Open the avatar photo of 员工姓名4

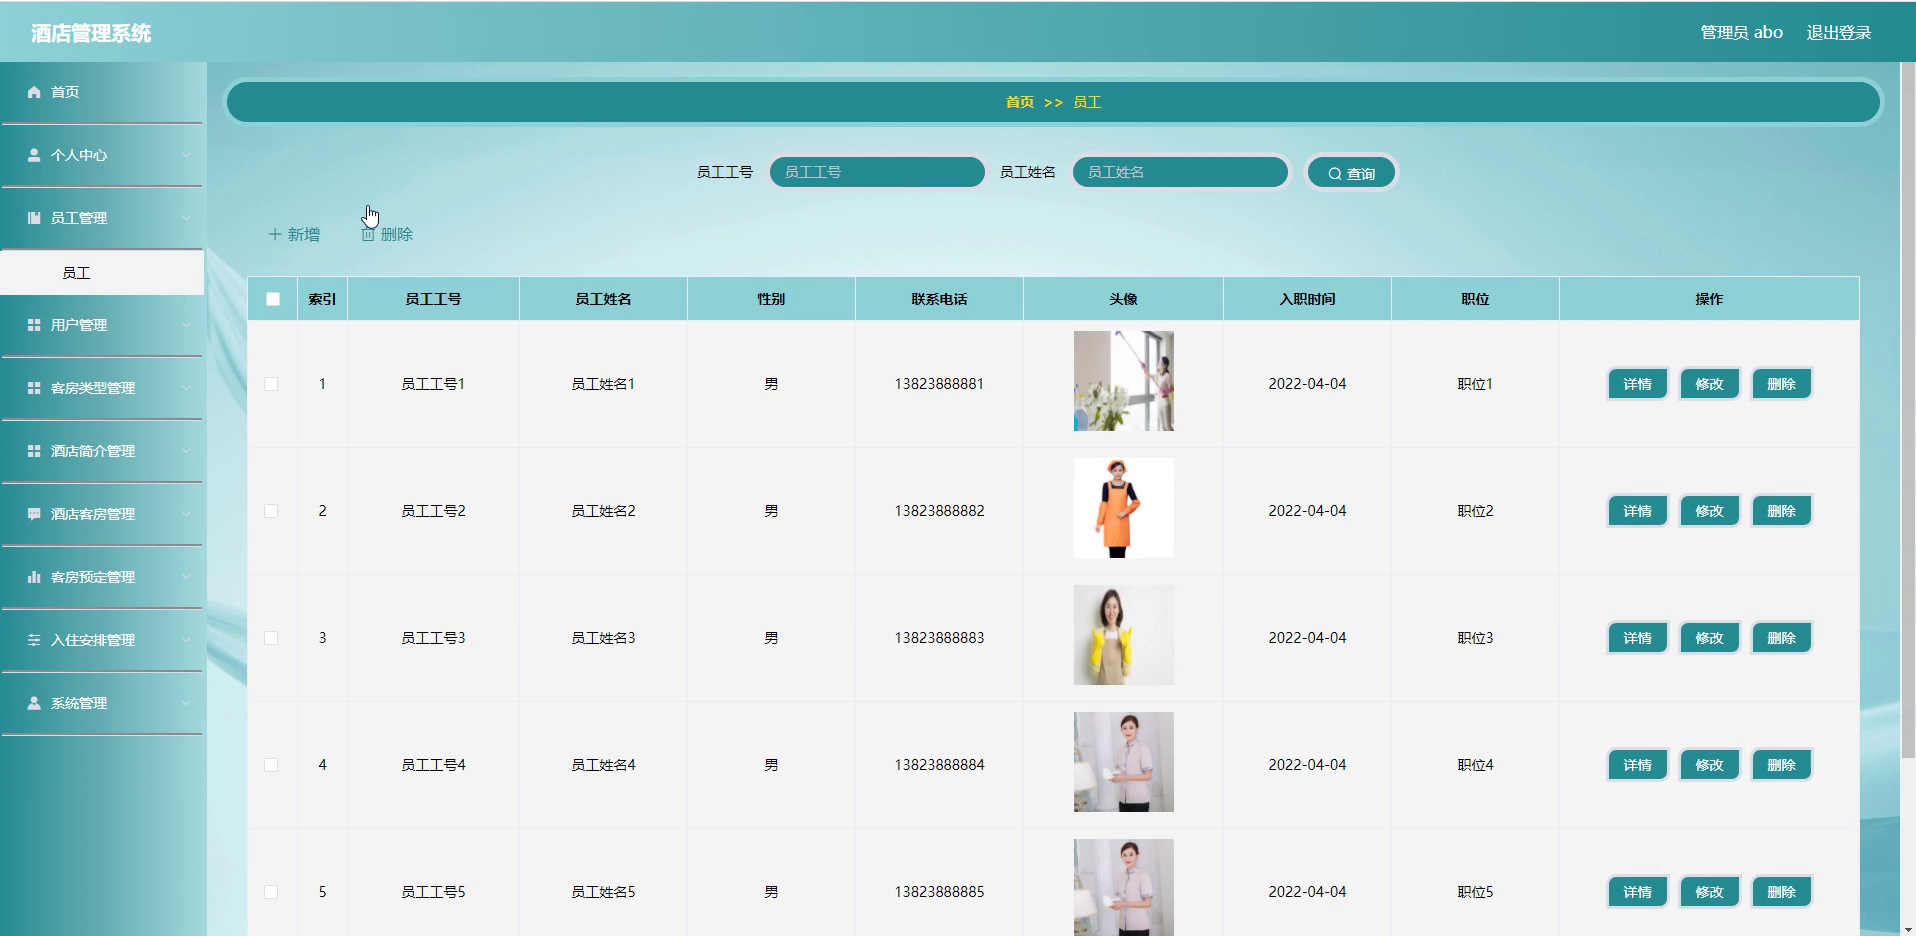coord(1123,762)
